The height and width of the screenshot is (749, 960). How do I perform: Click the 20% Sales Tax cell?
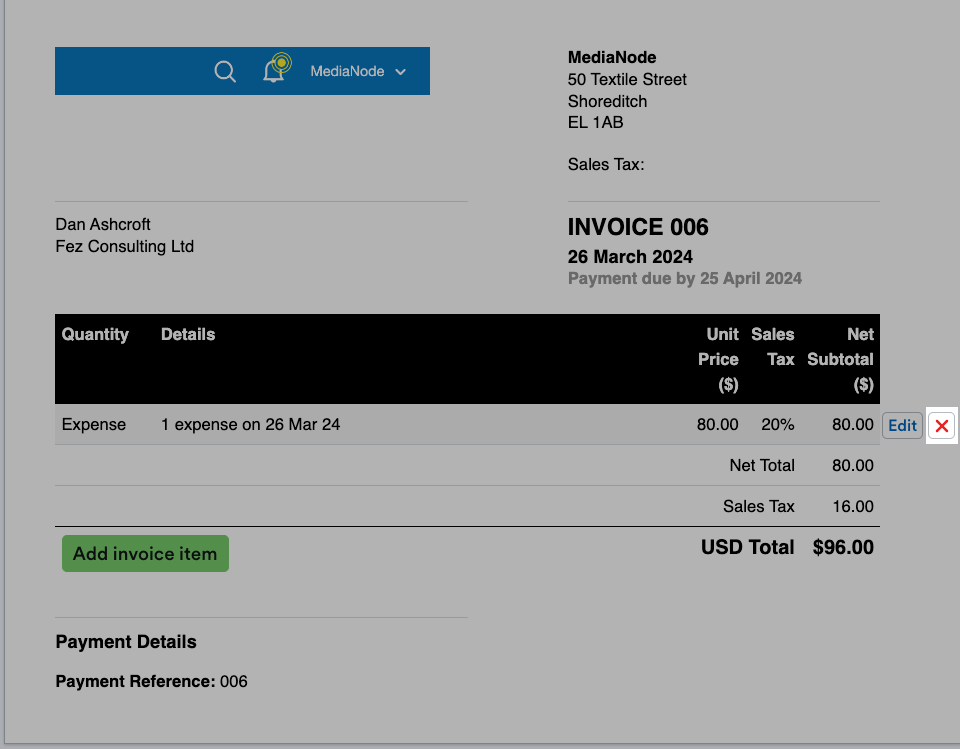pyautogui.click(x=779, y=424)
